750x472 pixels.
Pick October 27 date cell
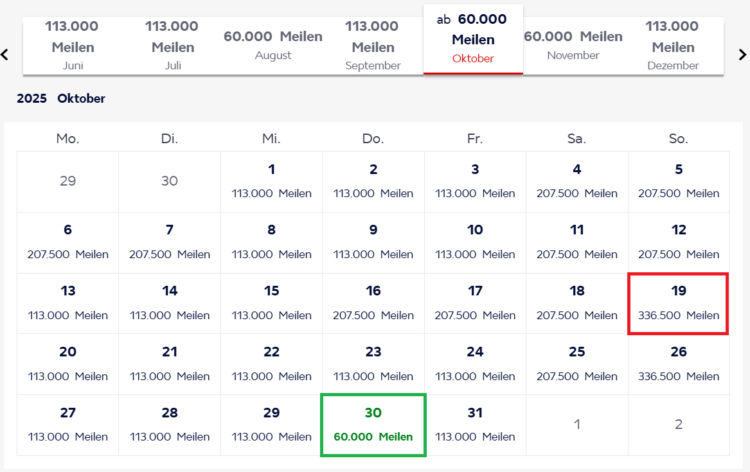pos(68,425)
